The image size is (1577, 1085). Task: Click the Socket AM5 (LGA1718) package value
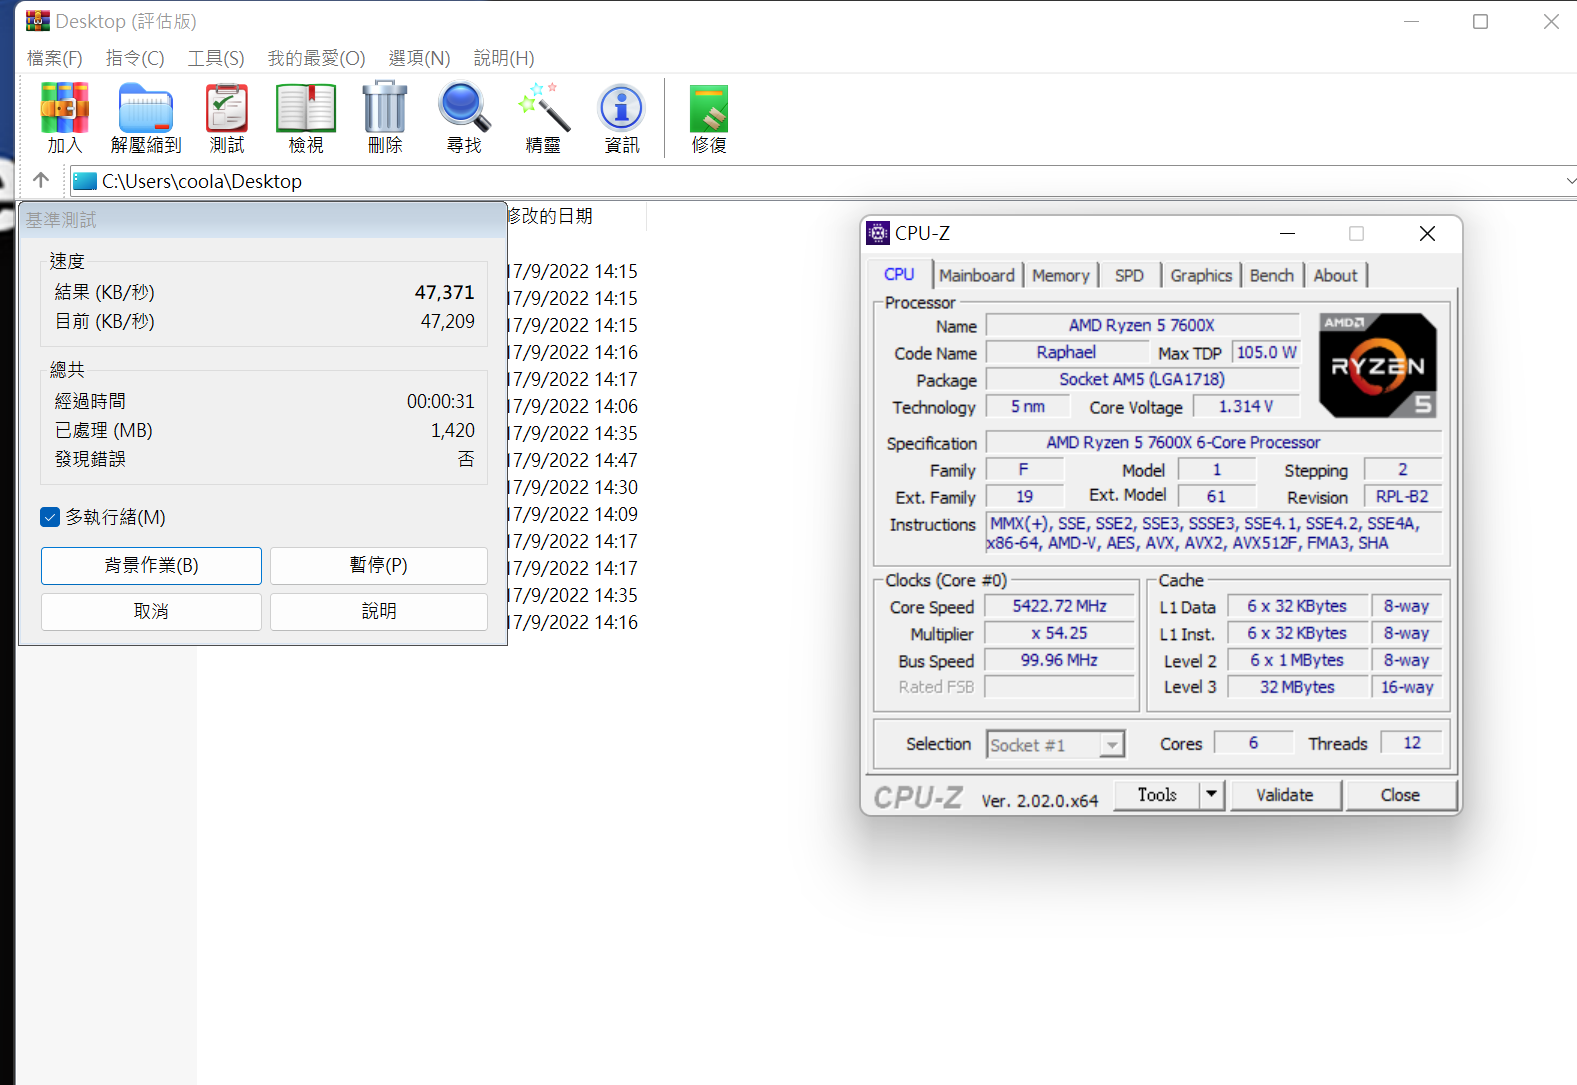coord(1142,379)
